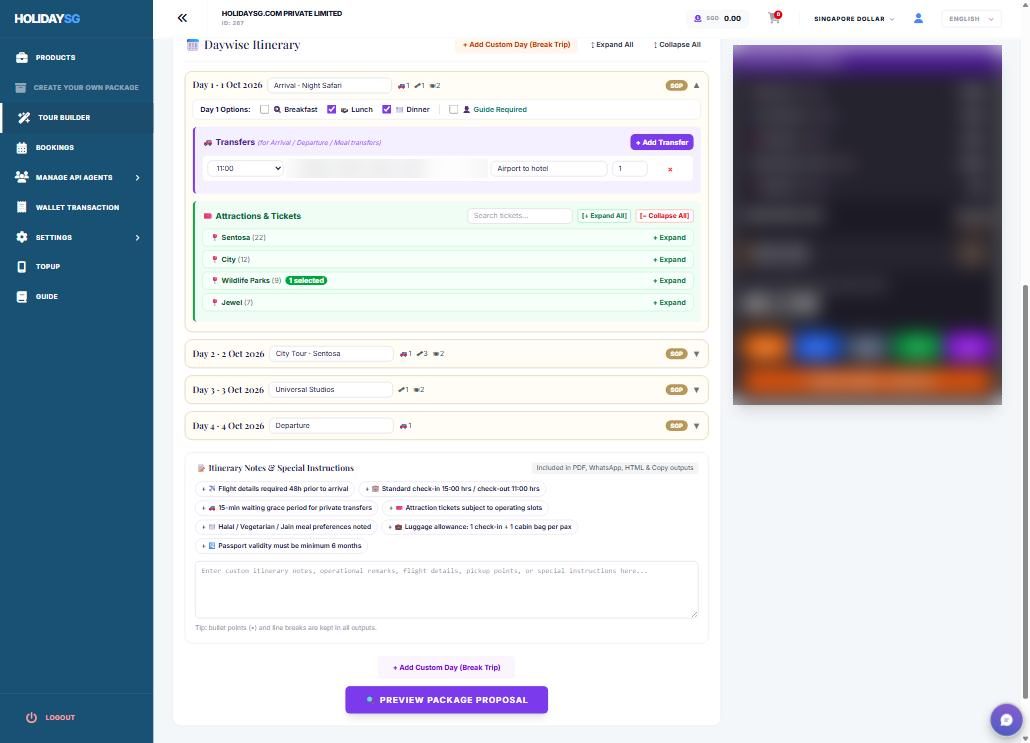Screen dimensions: 1030x743
Task: Click the Jewel location pin icon
Action: click(x=214, y=302)
